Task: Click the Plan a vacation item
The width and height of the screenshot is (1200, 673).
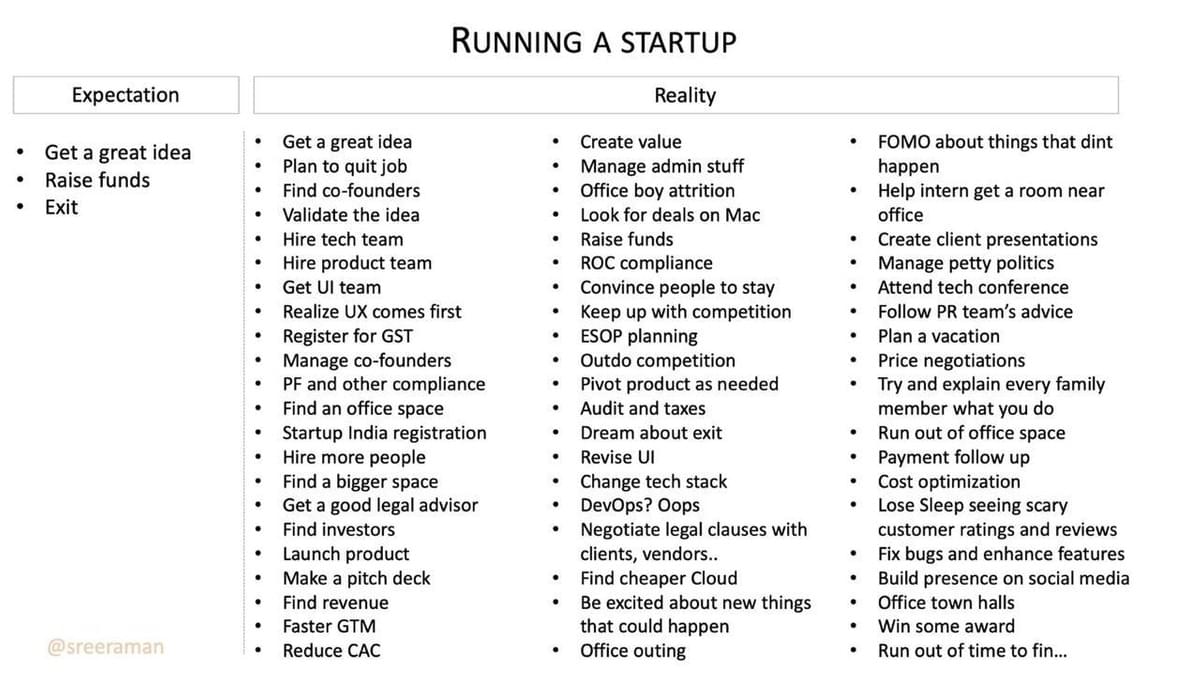Action: coord(938,336)
